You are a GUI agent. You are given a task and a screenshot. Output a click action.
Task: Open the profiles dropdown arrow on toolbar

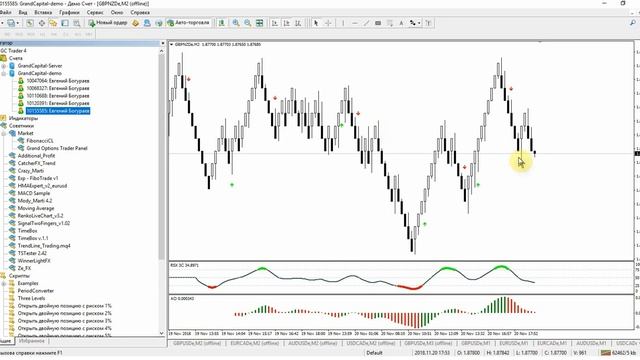pyautogui.click(x=18, y=23)
